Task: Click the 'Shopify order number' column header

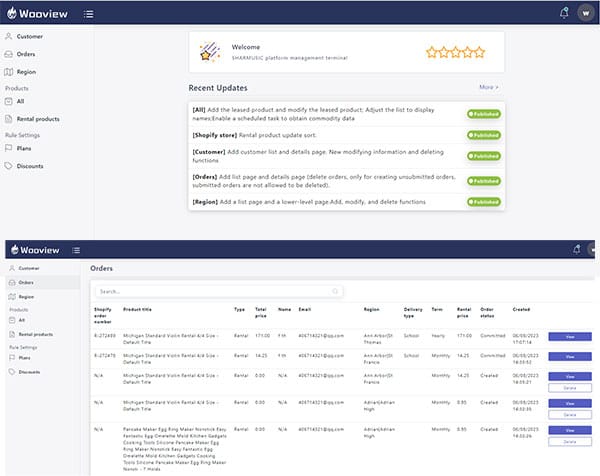Action: 103,315
